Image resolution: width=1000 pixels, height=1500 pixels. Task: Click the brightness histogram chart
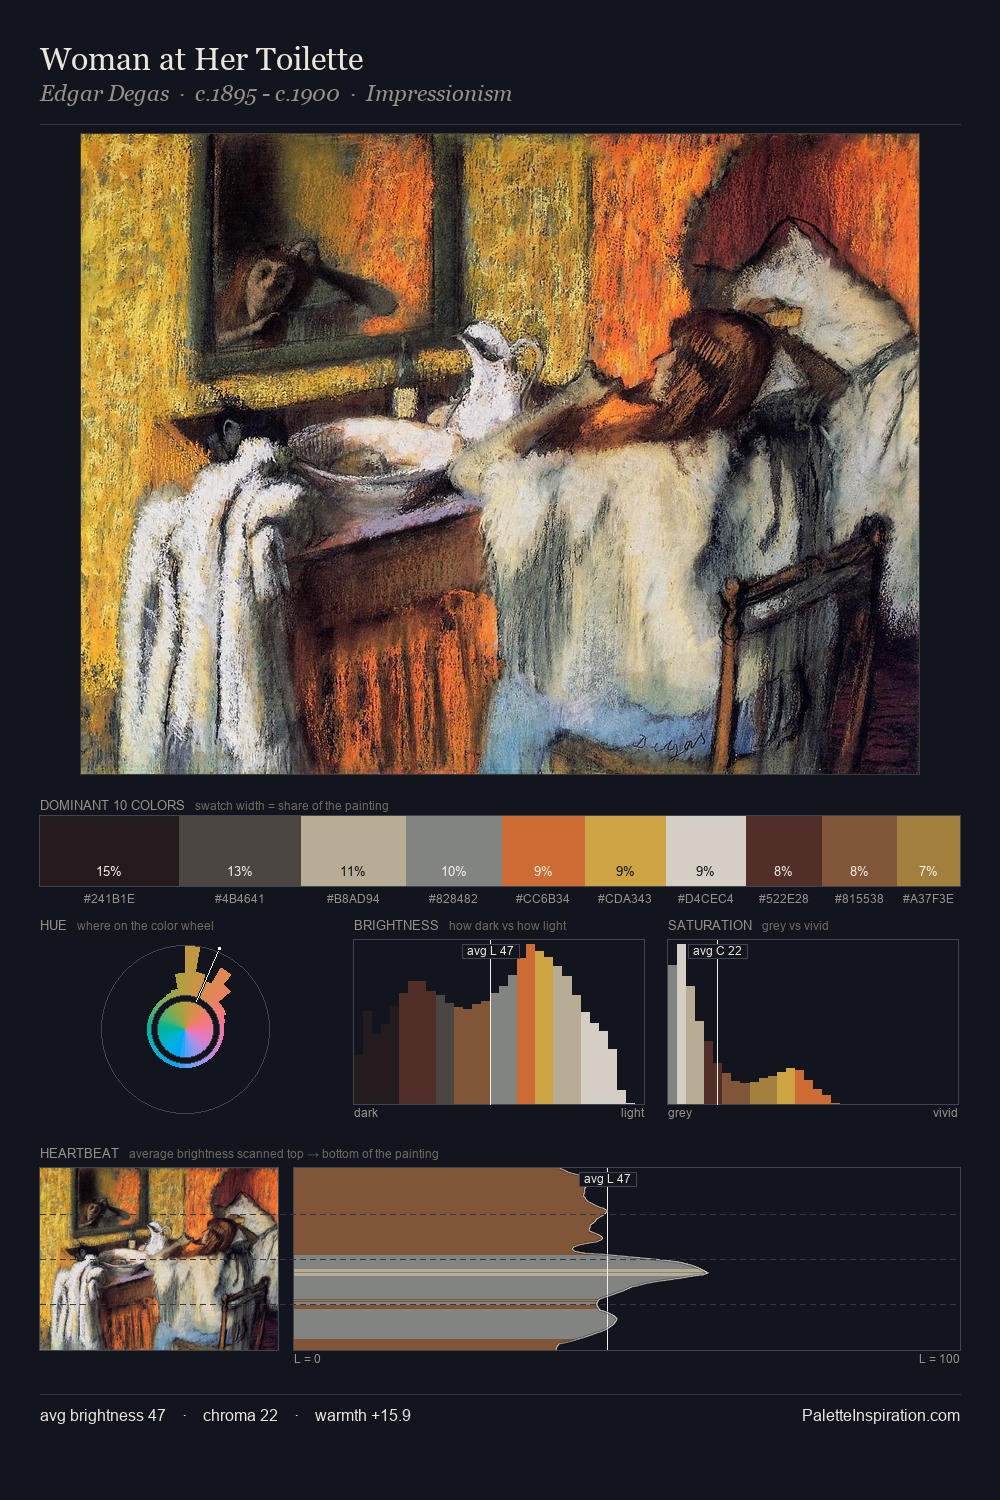click(x=499, y=1022)
